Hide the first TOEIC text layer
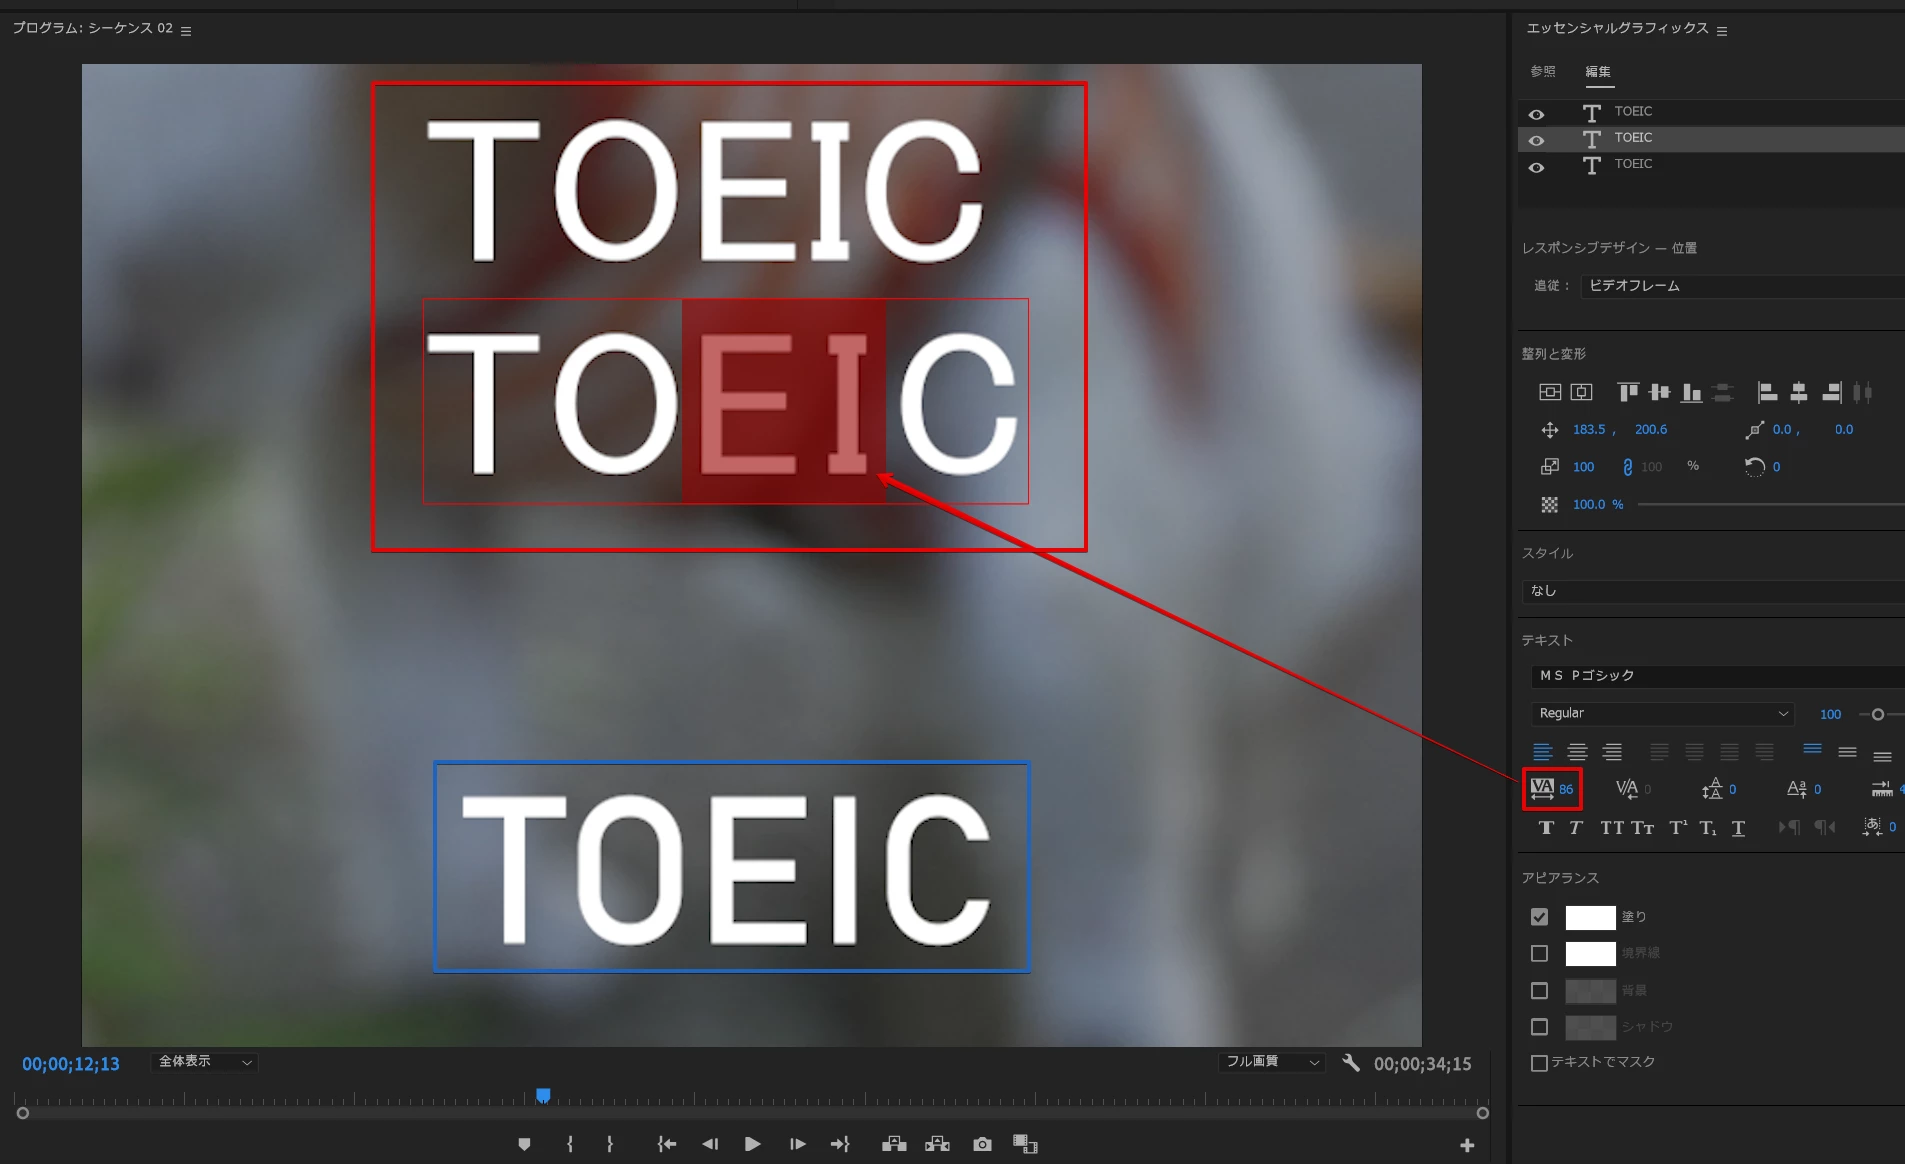This screenshot has height=1164, width=1905. click(1536, 114)
